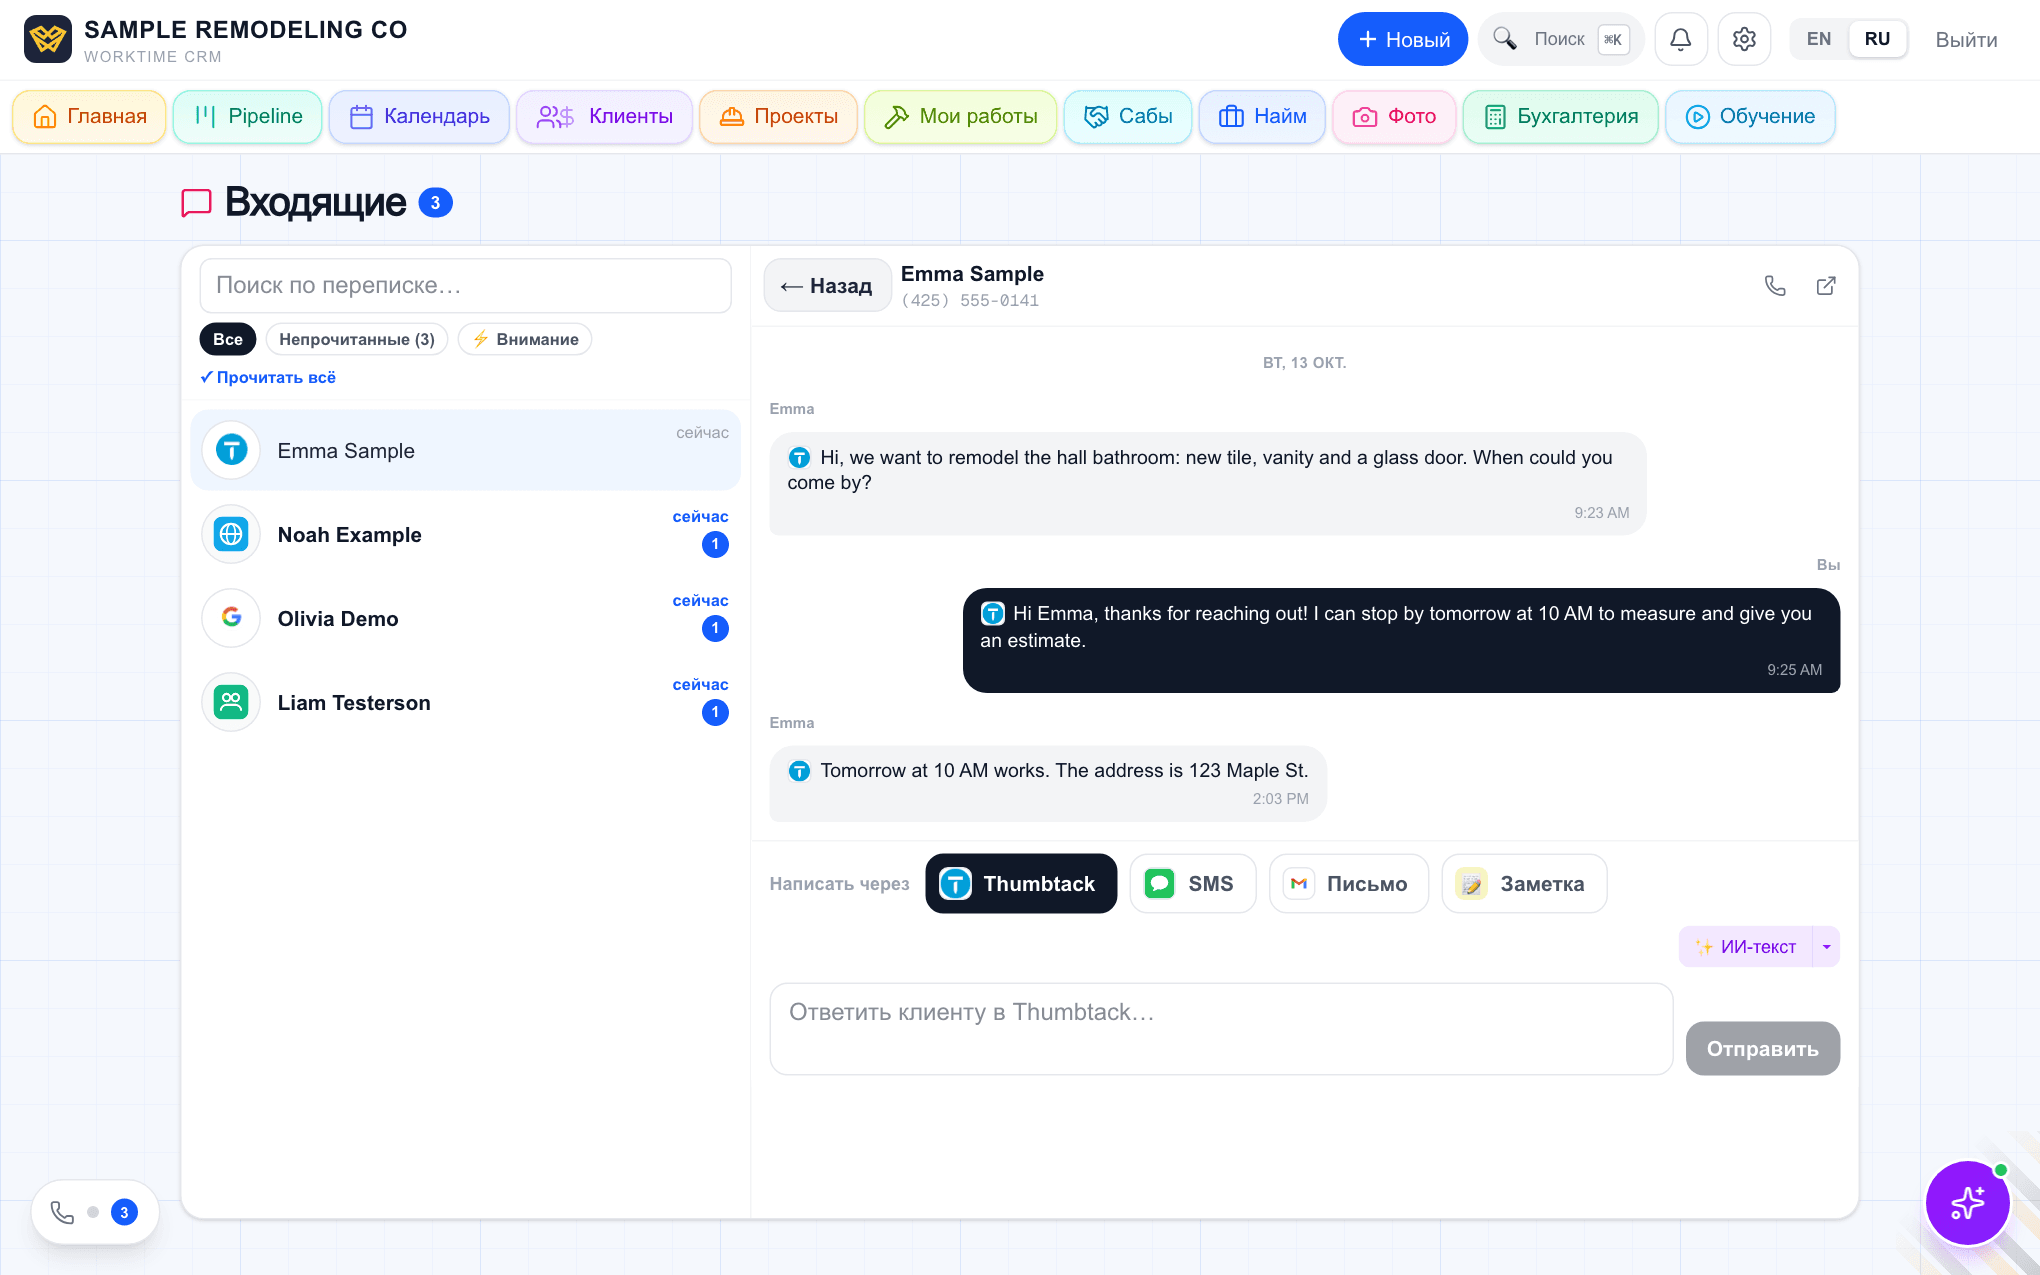Click unread badge on Noah Example row

point(715,545)
